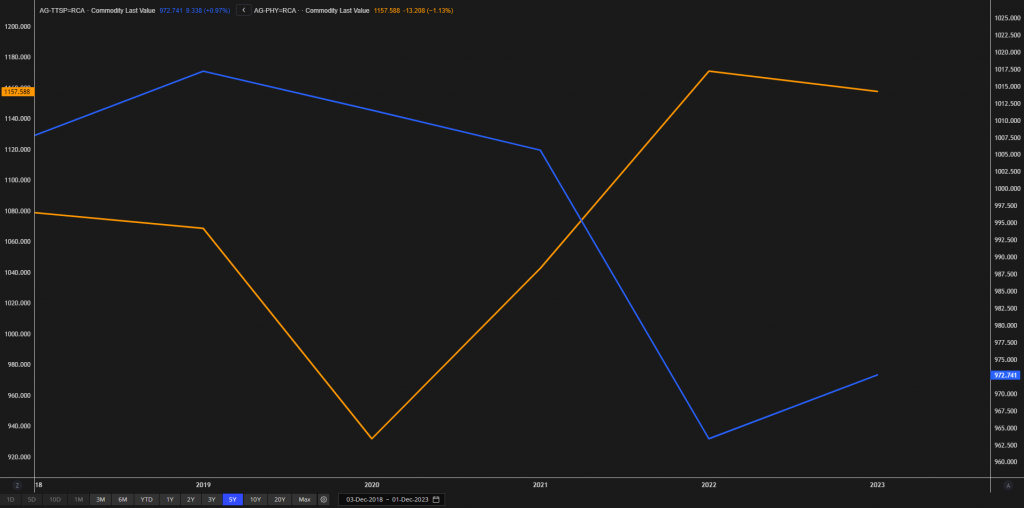Click the A auto-scale icon at bottom right

[1006, 484]
